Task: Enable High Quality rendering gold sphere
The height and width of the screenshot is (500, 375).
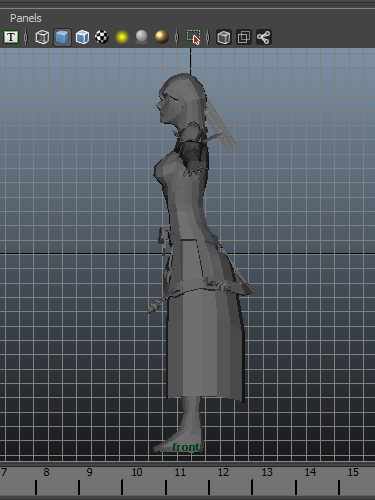Action: [x=162, y=37]
